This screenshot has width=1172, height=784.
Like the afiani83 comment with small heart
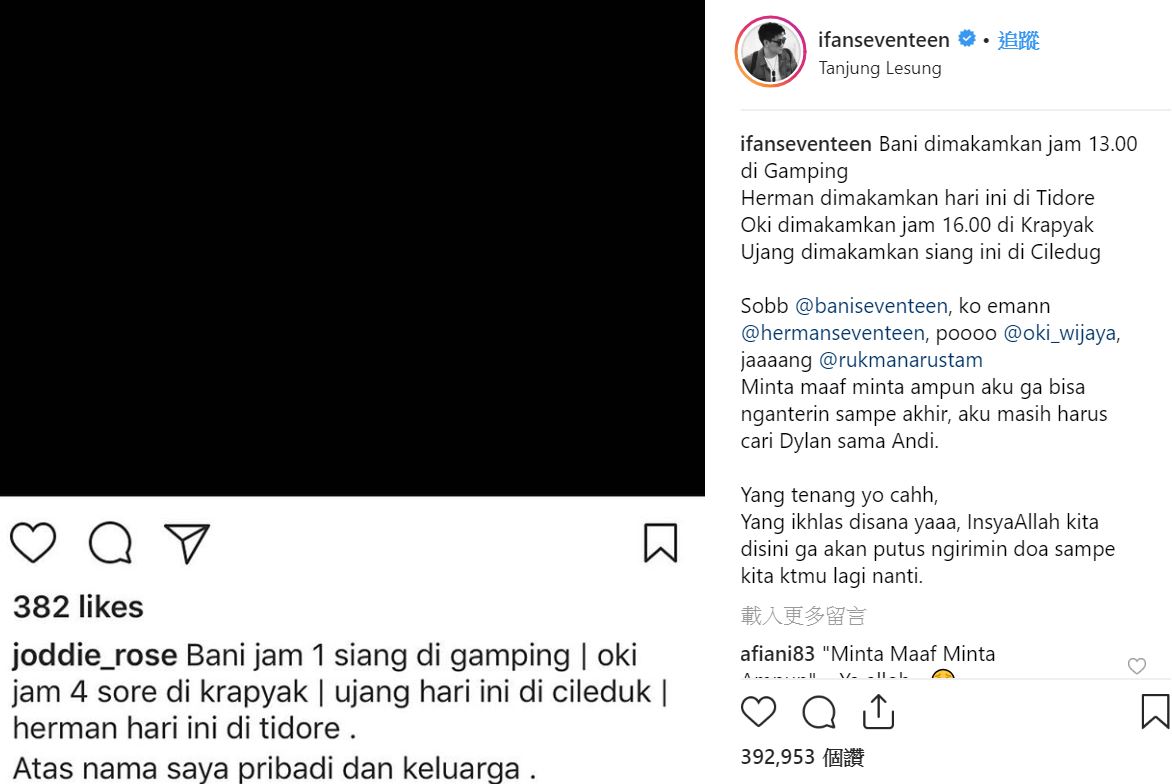pos(1137,666)
